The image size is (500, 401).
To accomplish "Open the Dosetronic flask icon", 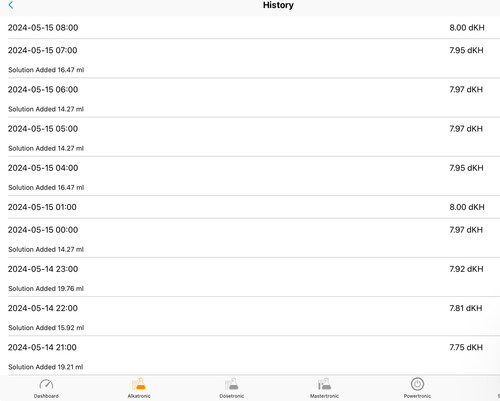I will [x=232, y=384].
